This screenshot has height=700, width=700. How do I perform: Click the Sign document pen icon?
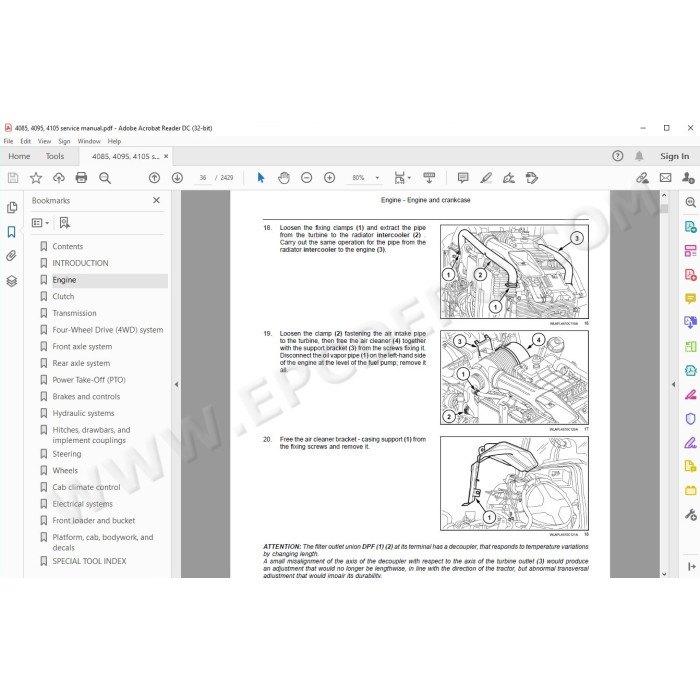[x=508, y=178]
